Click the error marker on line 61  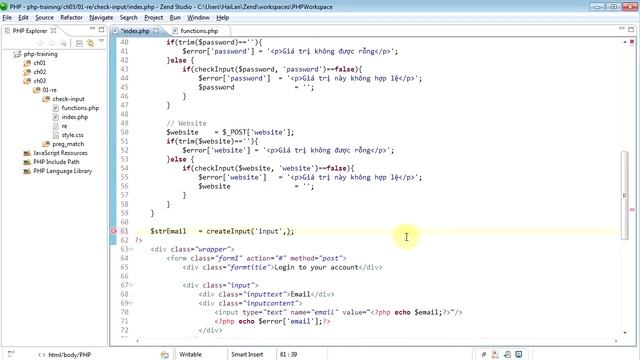click(x=114, y=231)
